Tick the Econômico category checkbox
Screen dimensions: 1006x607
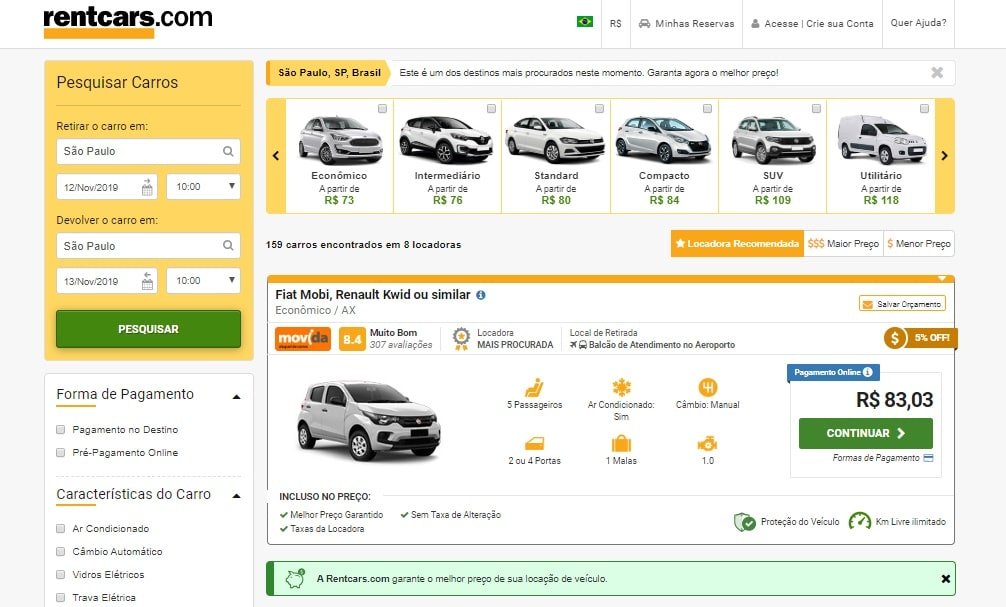coord(383,108)
